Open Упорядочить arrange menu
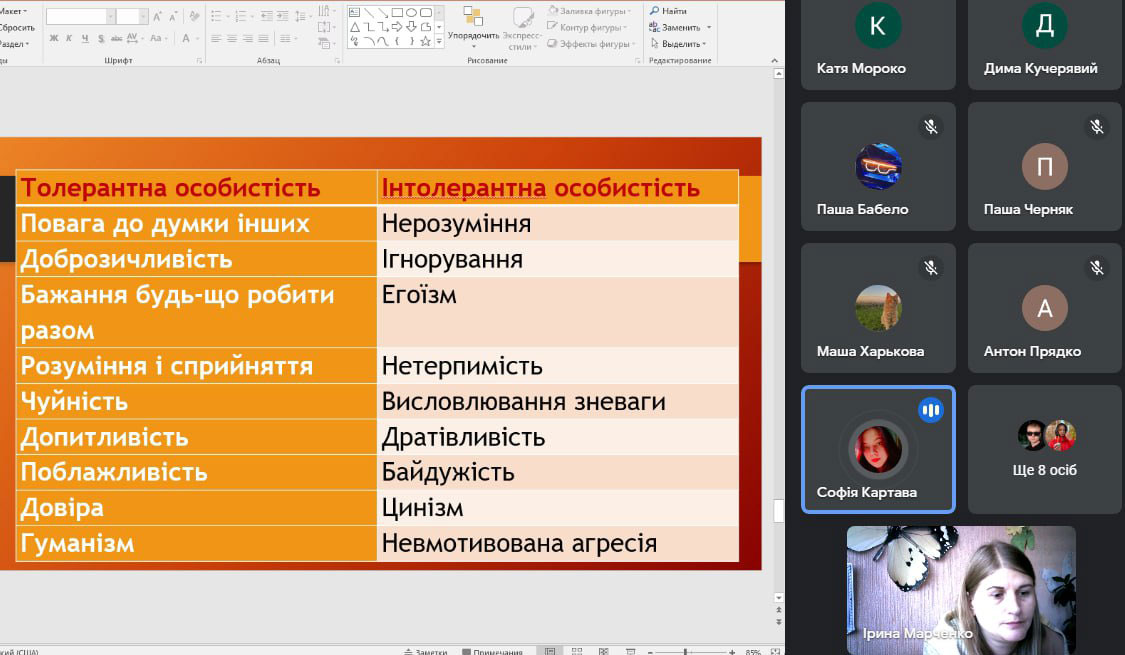The width and height of the screenshot is (1125, 655). 473,27
